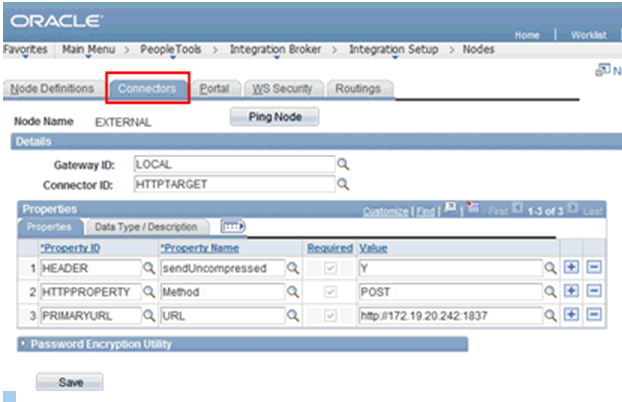Viewport: 622px width, 402px height.
Task: Open the Home link
Action: pos(527,35)
